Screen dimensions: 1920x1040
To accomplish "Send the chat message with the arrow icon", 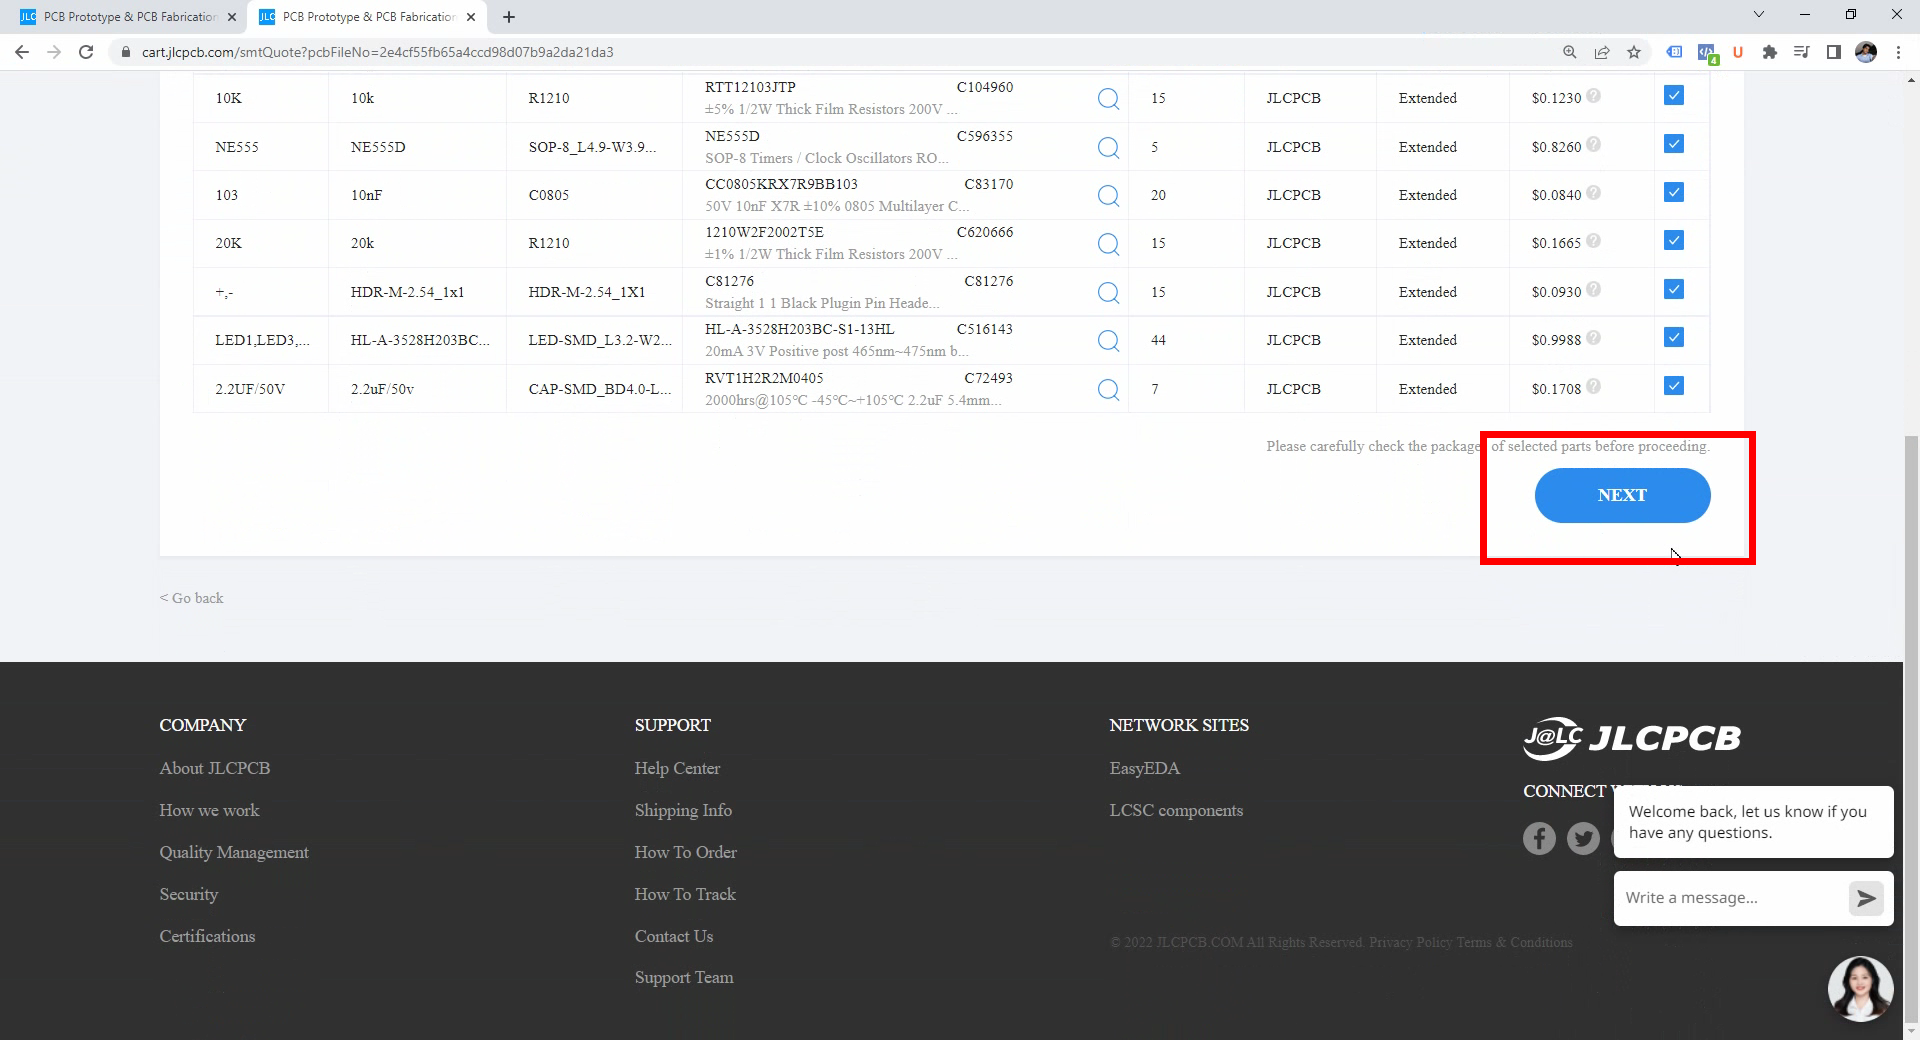I will coord(1865,898).
